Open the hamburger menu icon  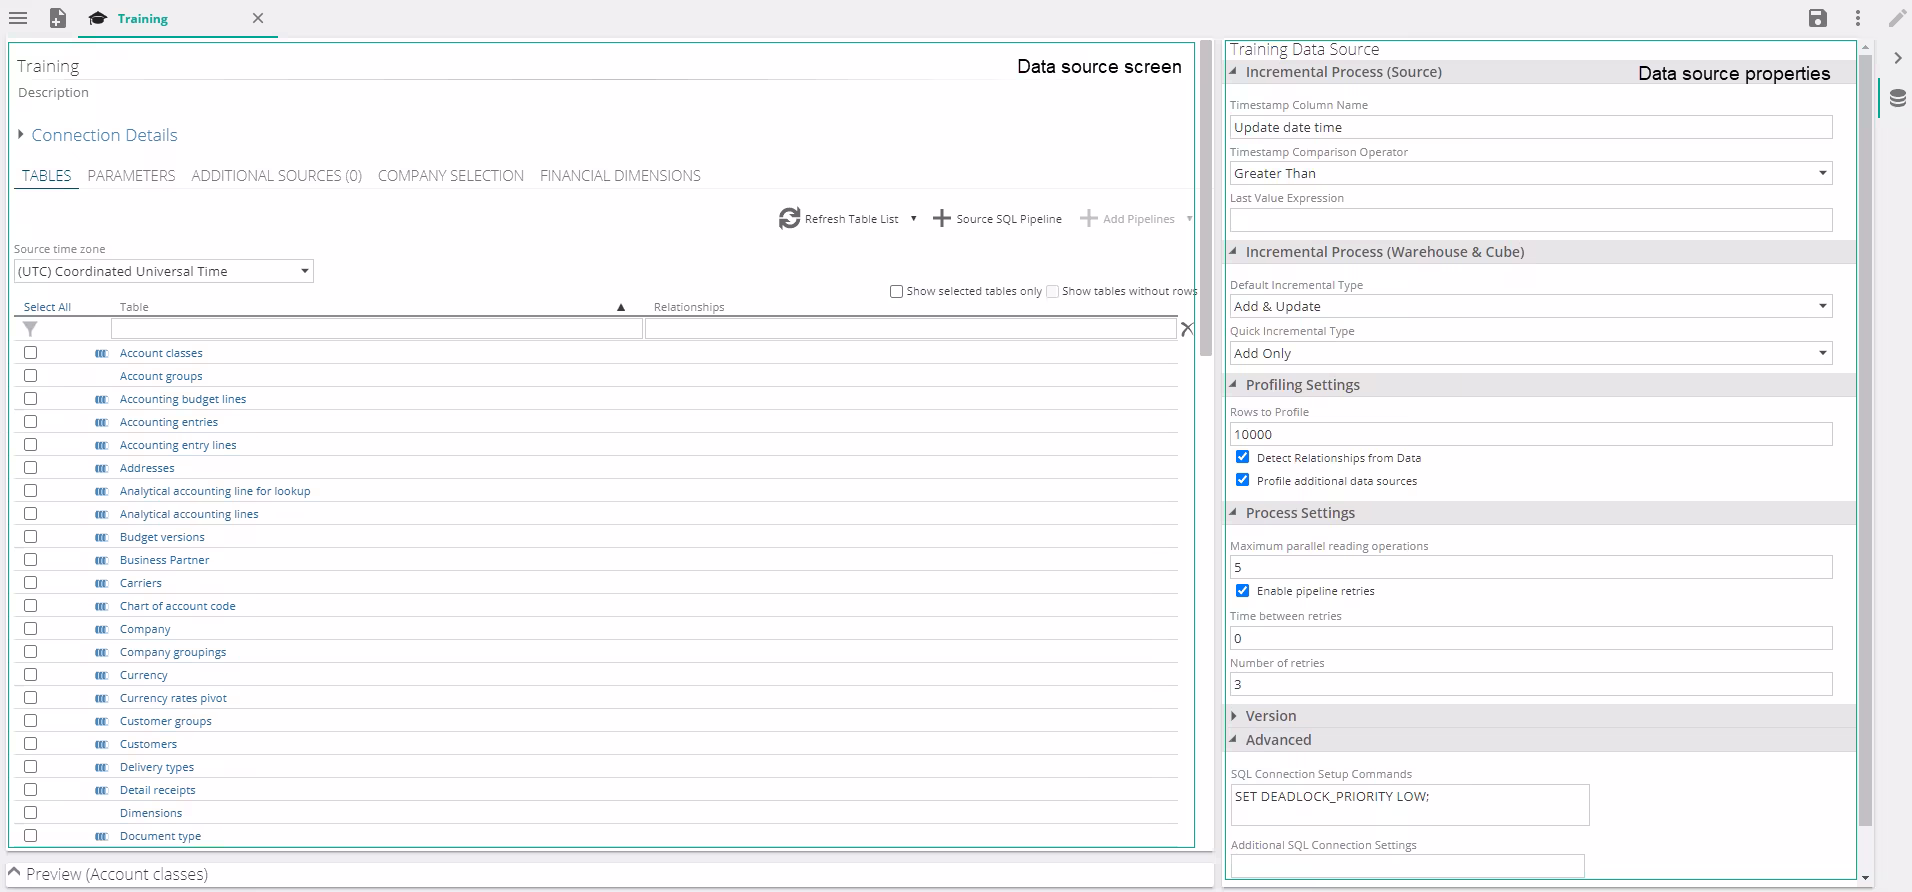[x=18, y=18]
